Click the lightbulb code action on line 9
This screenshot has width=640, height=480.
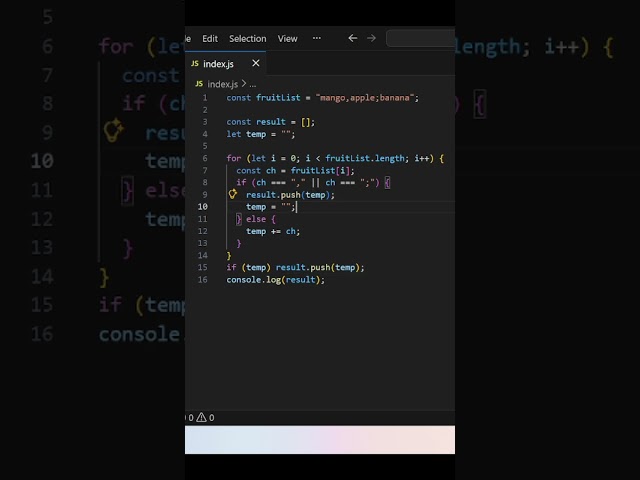pos(233,194)
